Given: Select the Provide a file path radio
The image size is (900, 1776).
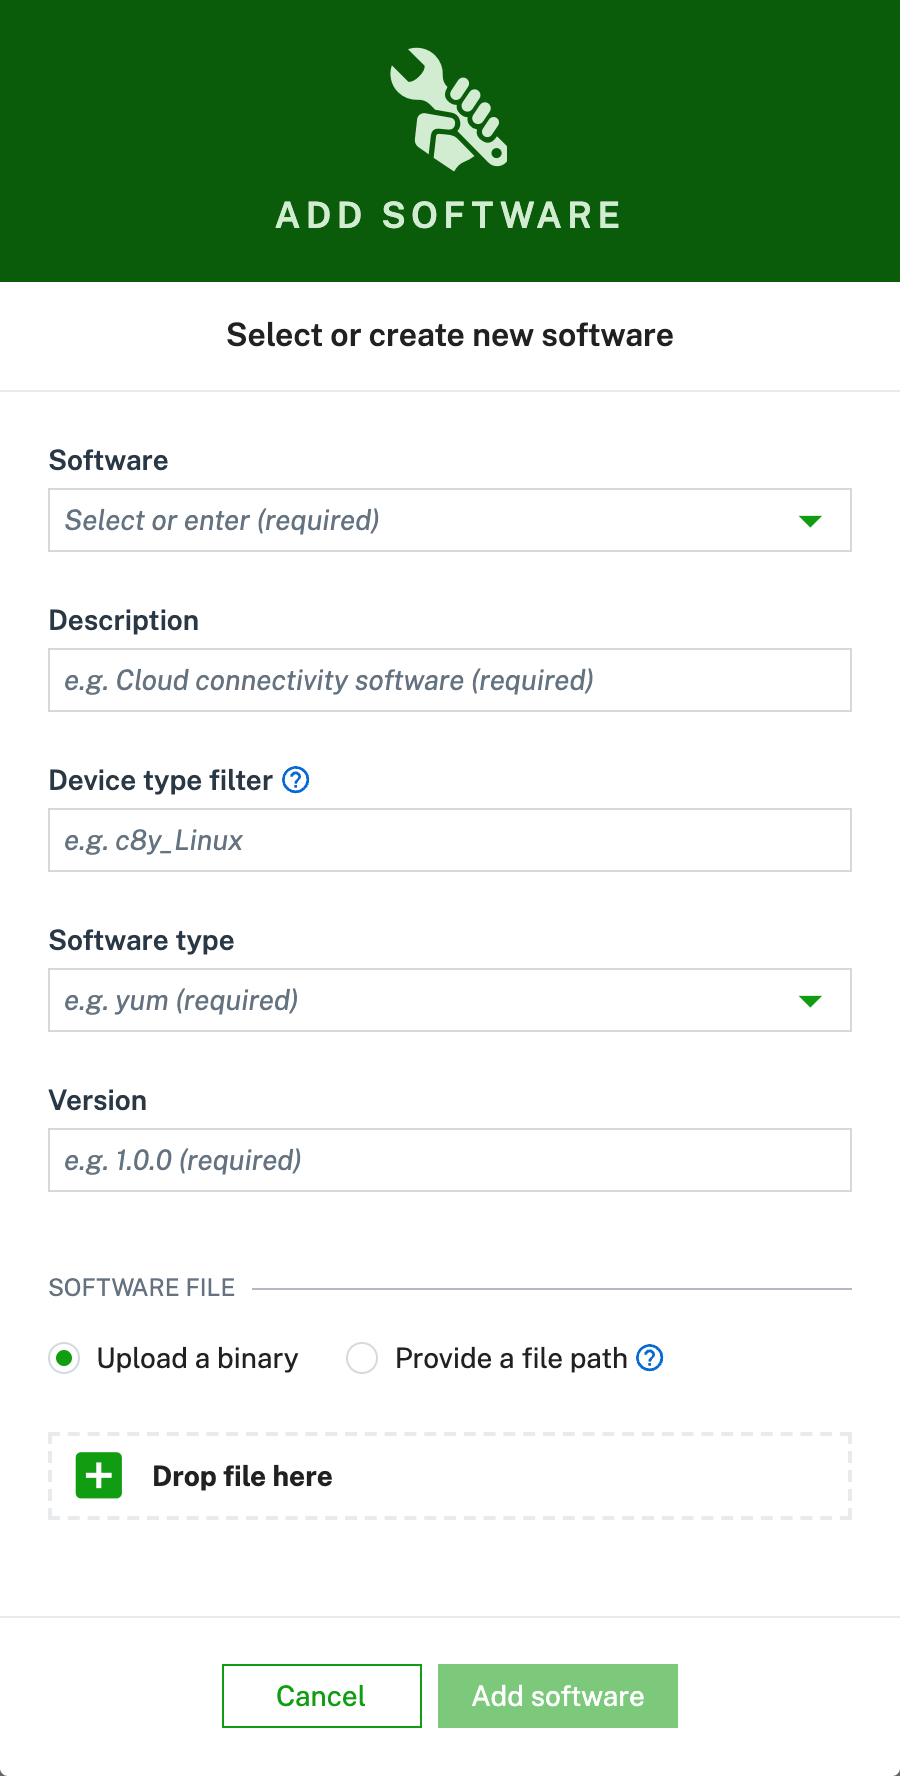Looking at the screenshot, I should point(362,1358).
